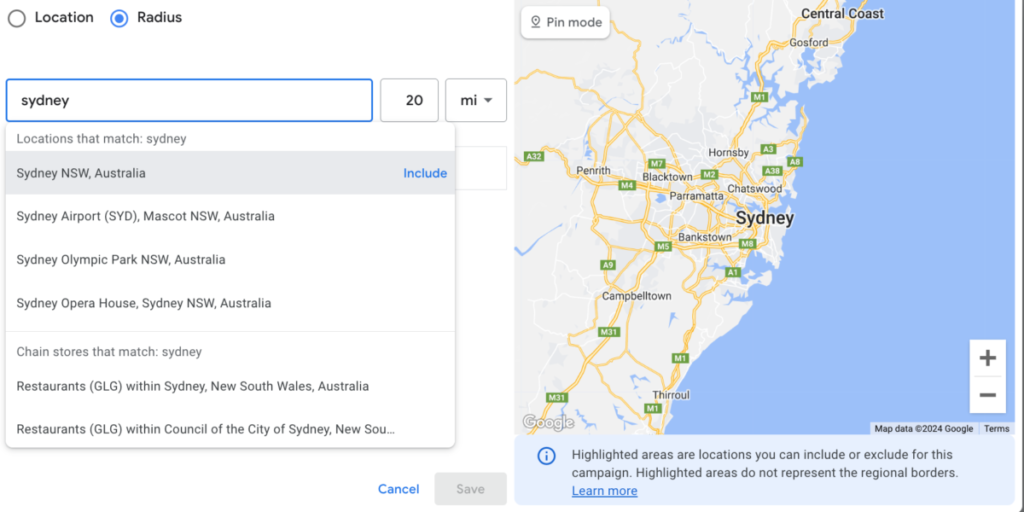Click the Chatswood label on the map
This screenshot has width=1024, height=512.
[754, 189]
